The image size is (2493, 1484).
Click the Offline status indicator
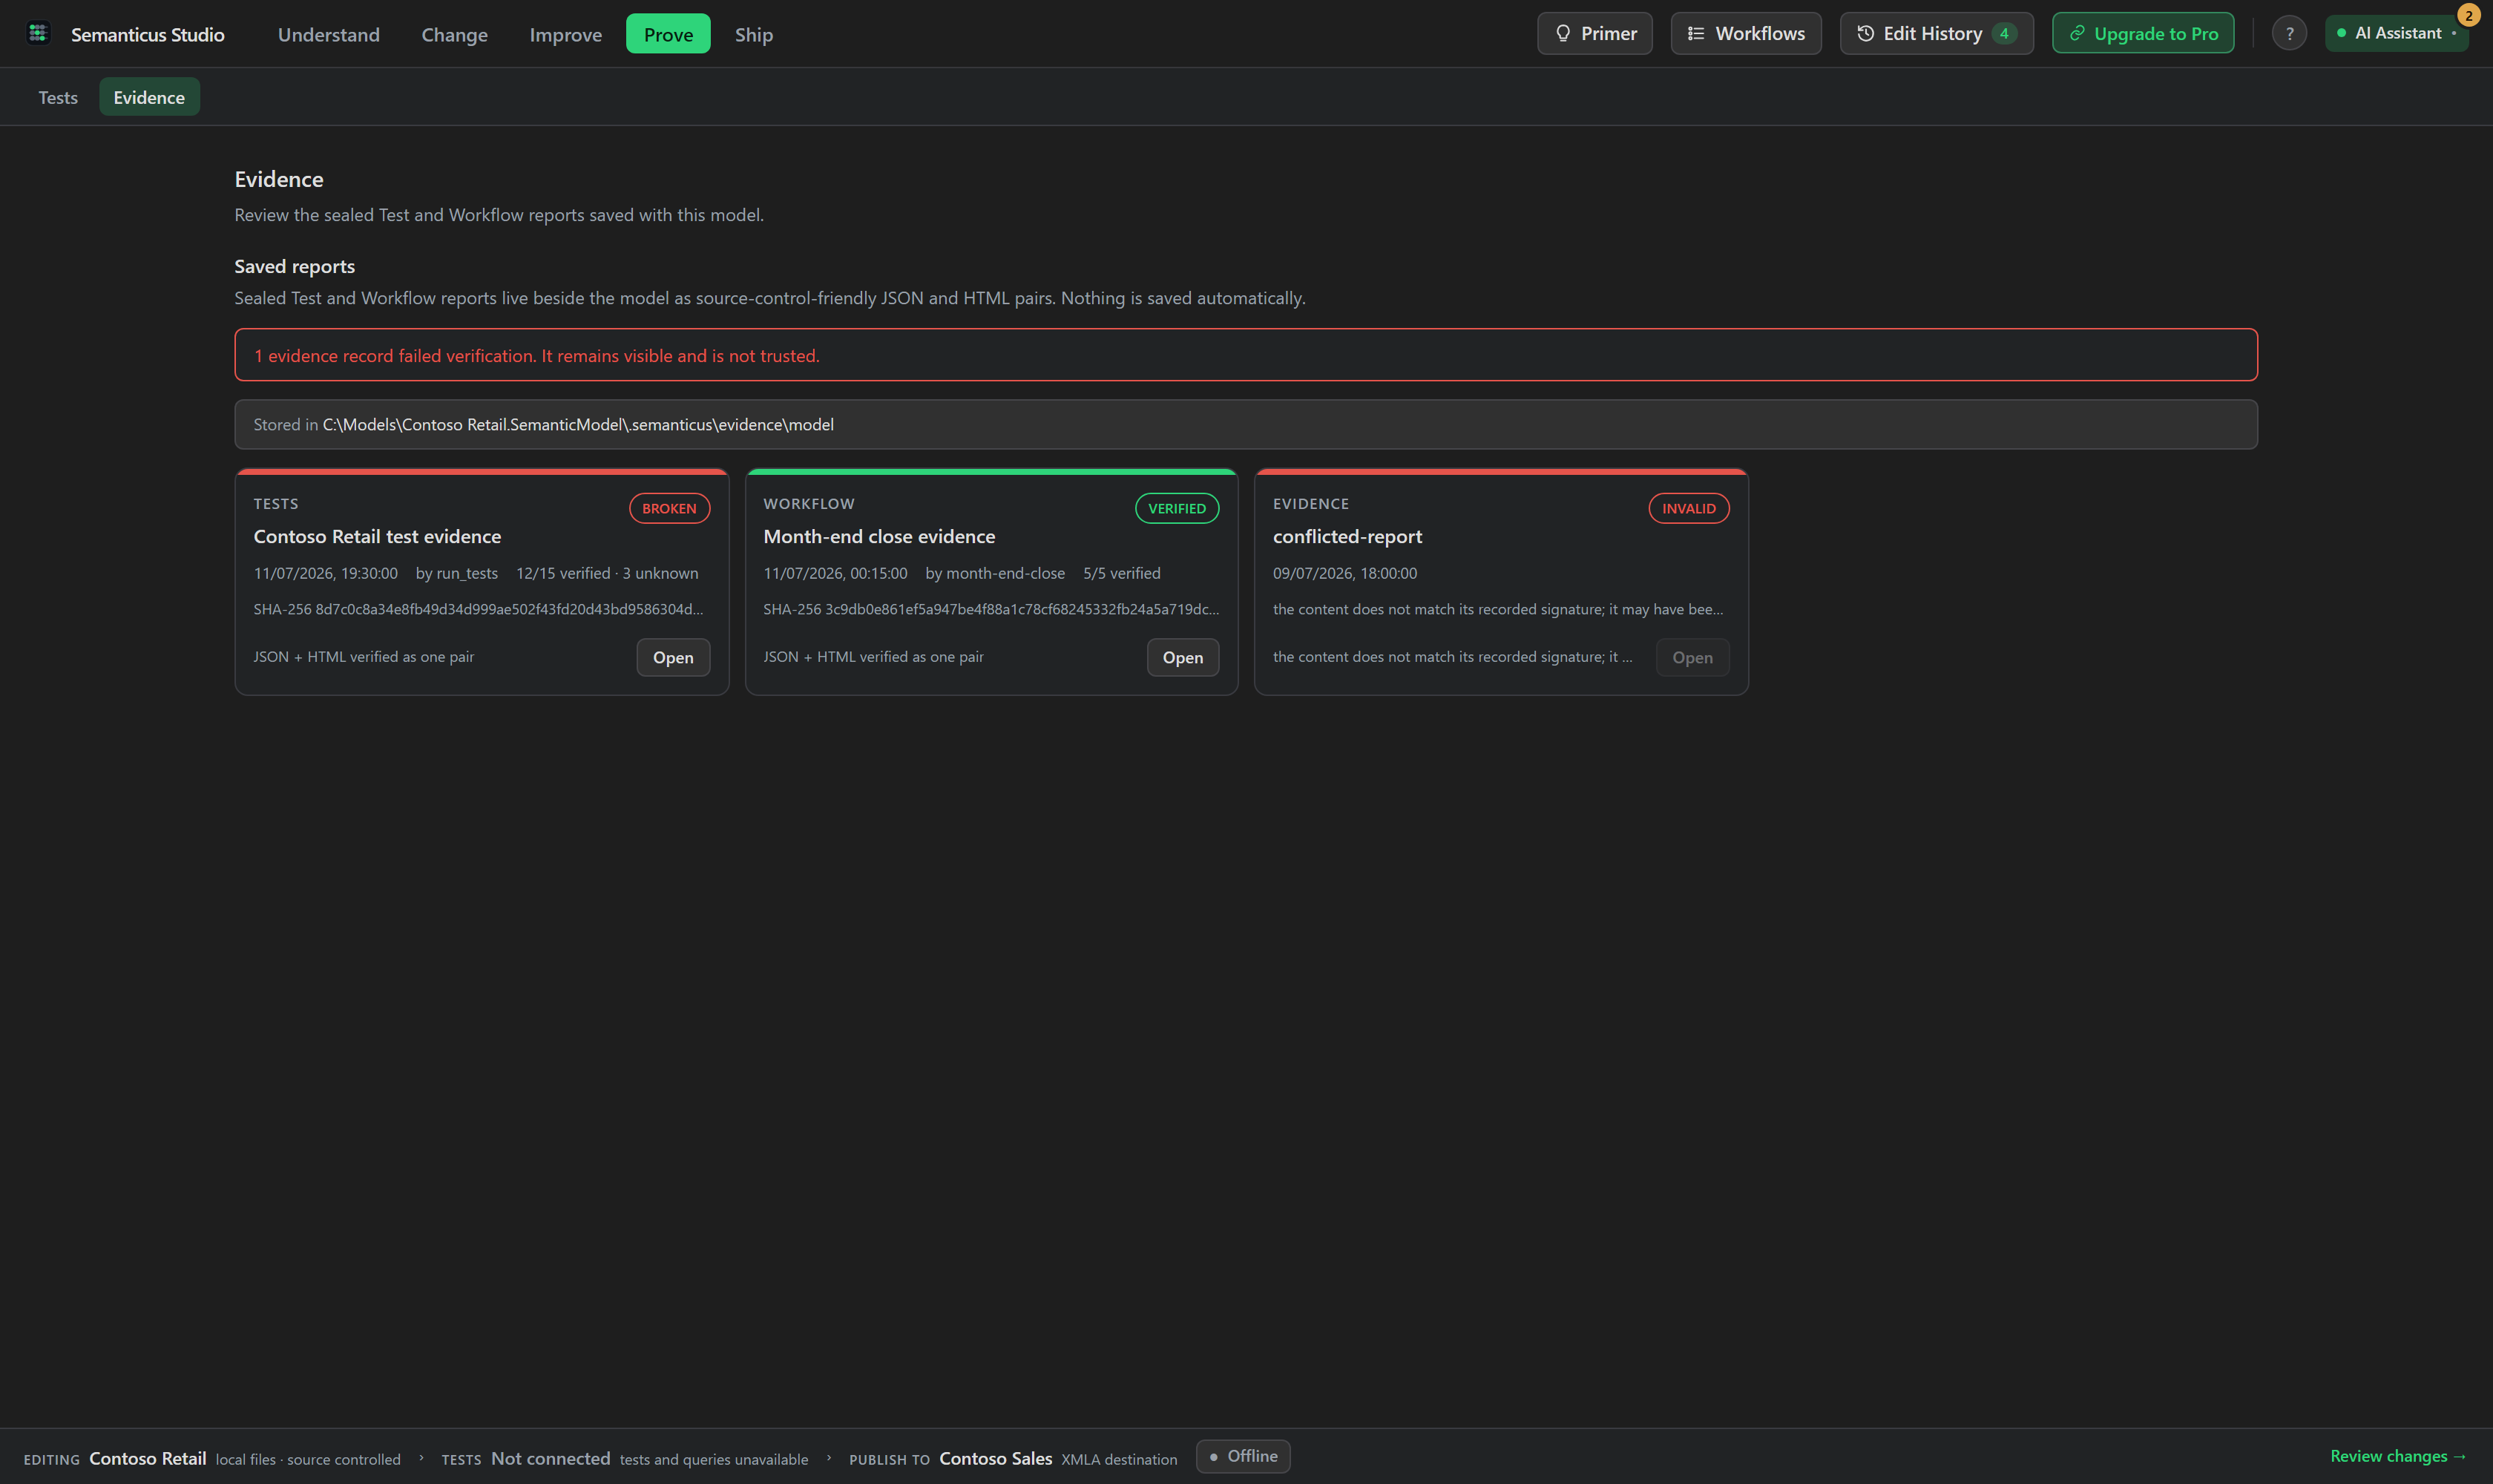click(1243, 1456)
